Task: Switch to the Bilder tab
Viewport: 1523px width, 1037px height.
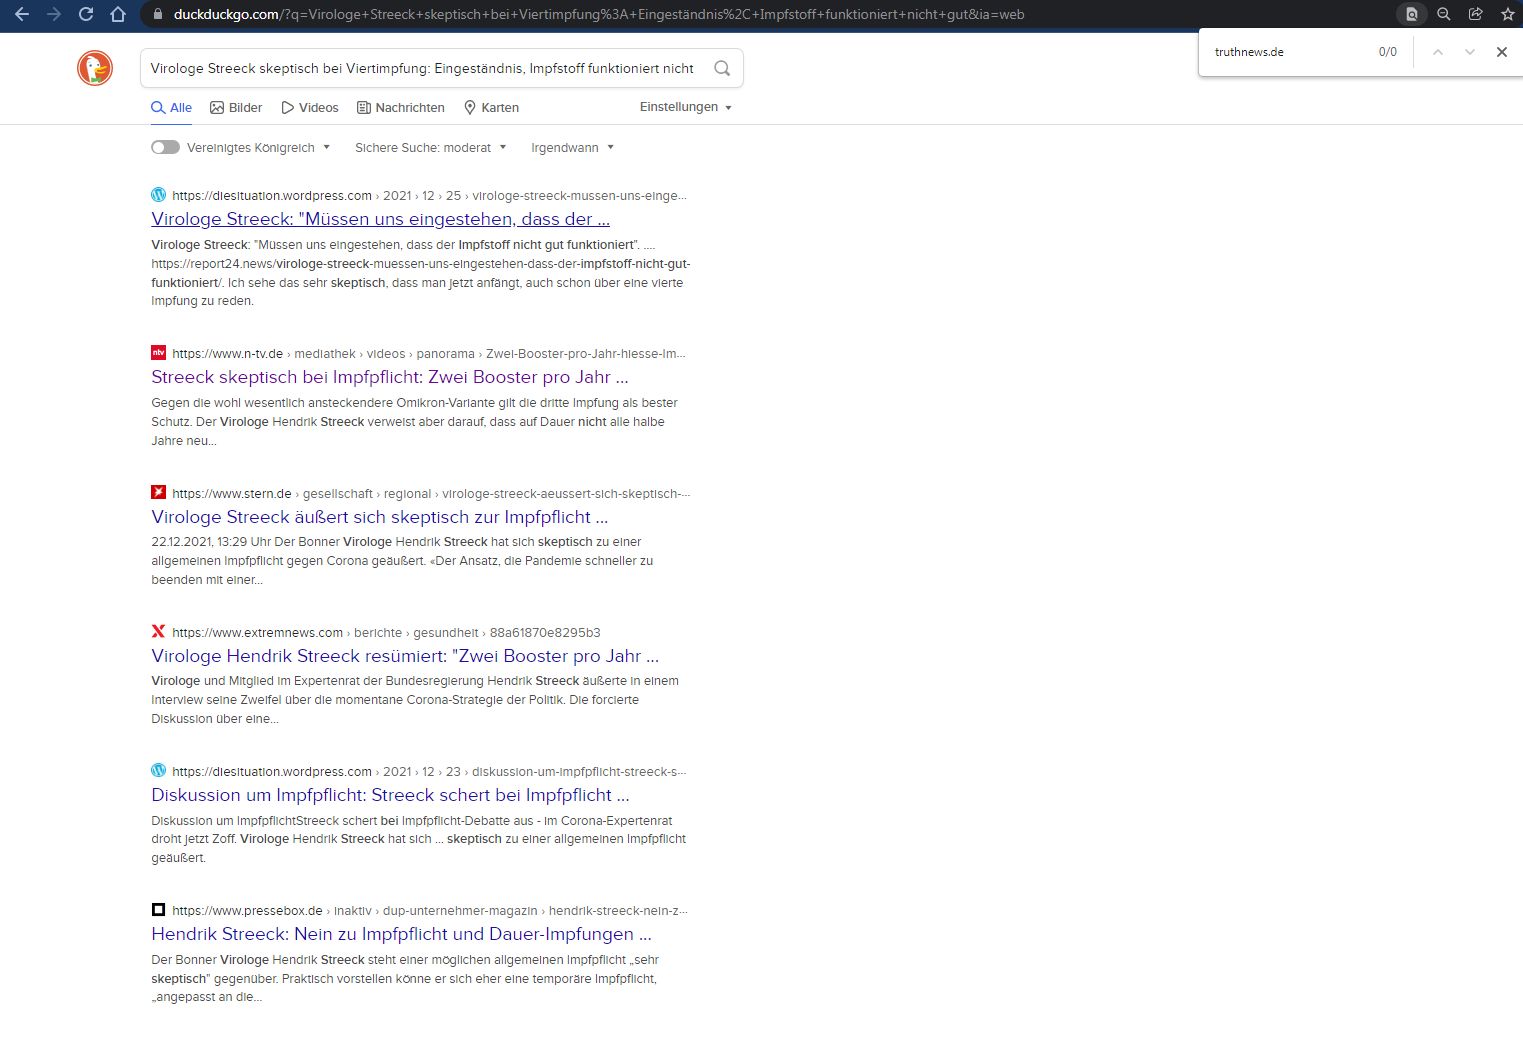Action: [x=236, y=108]
